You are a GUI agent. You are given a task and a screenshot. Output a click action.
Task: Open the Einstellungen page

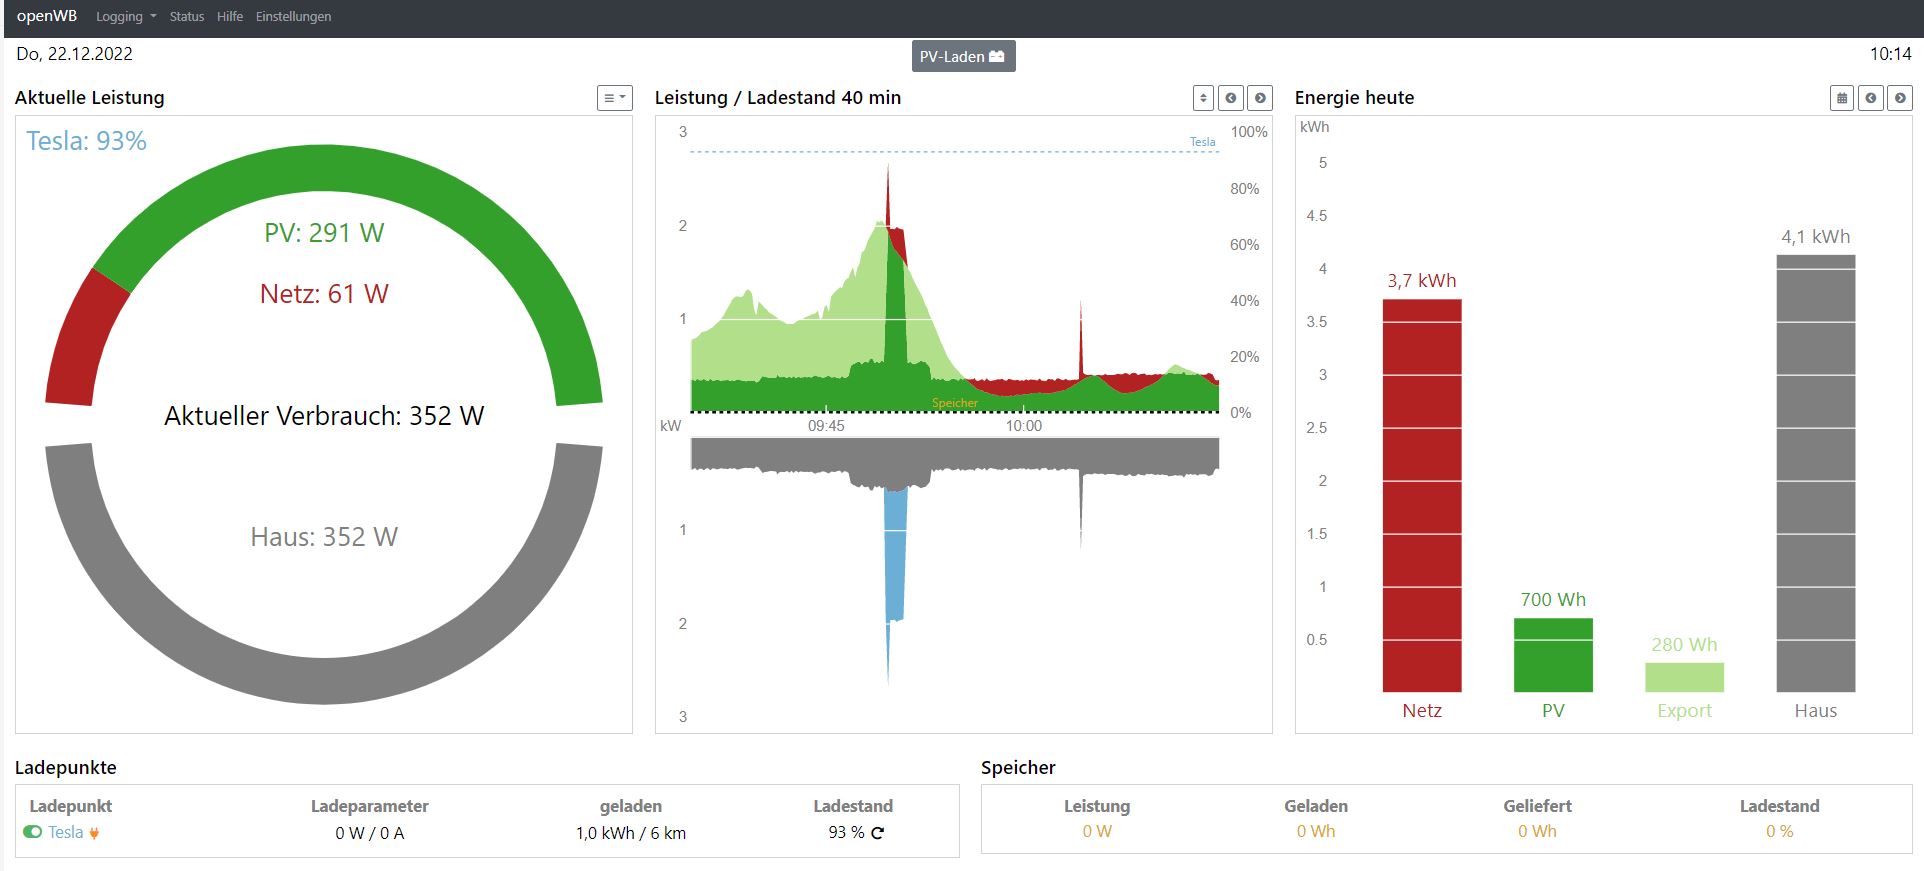[293, 17]
